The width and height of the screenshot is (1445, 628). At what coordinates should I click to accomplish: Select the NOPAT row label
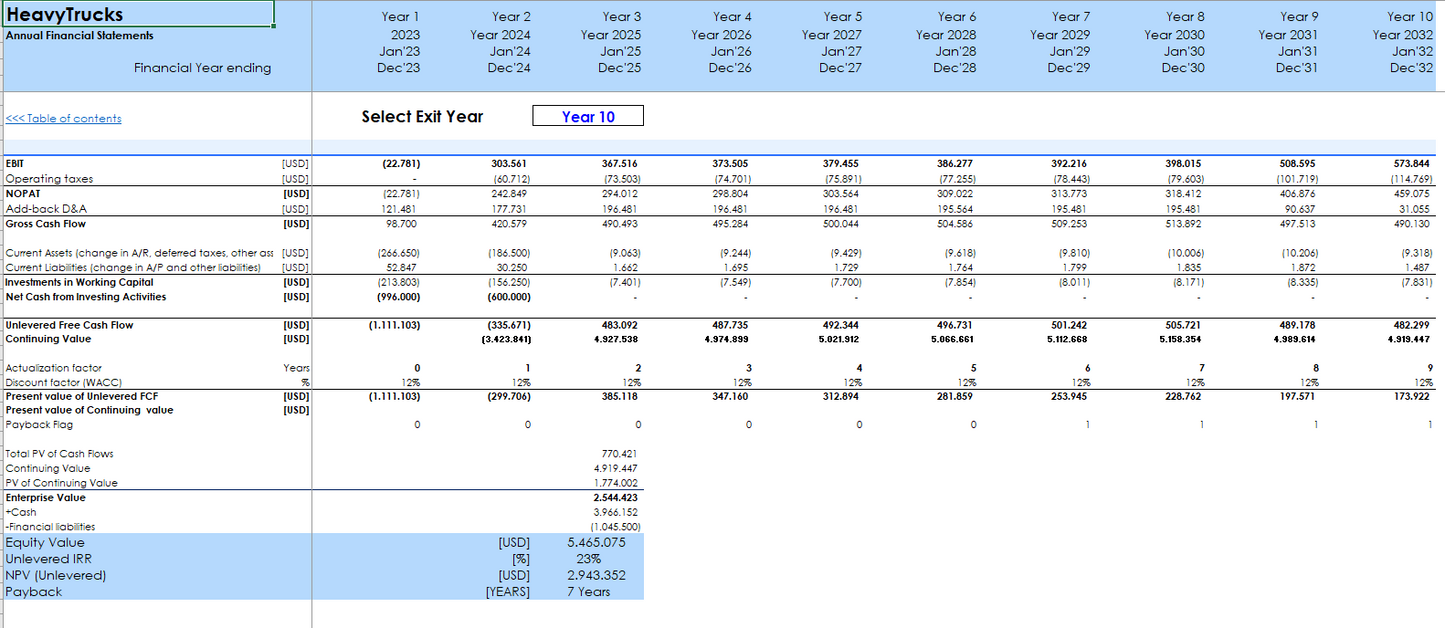click(x=22, y=192)
